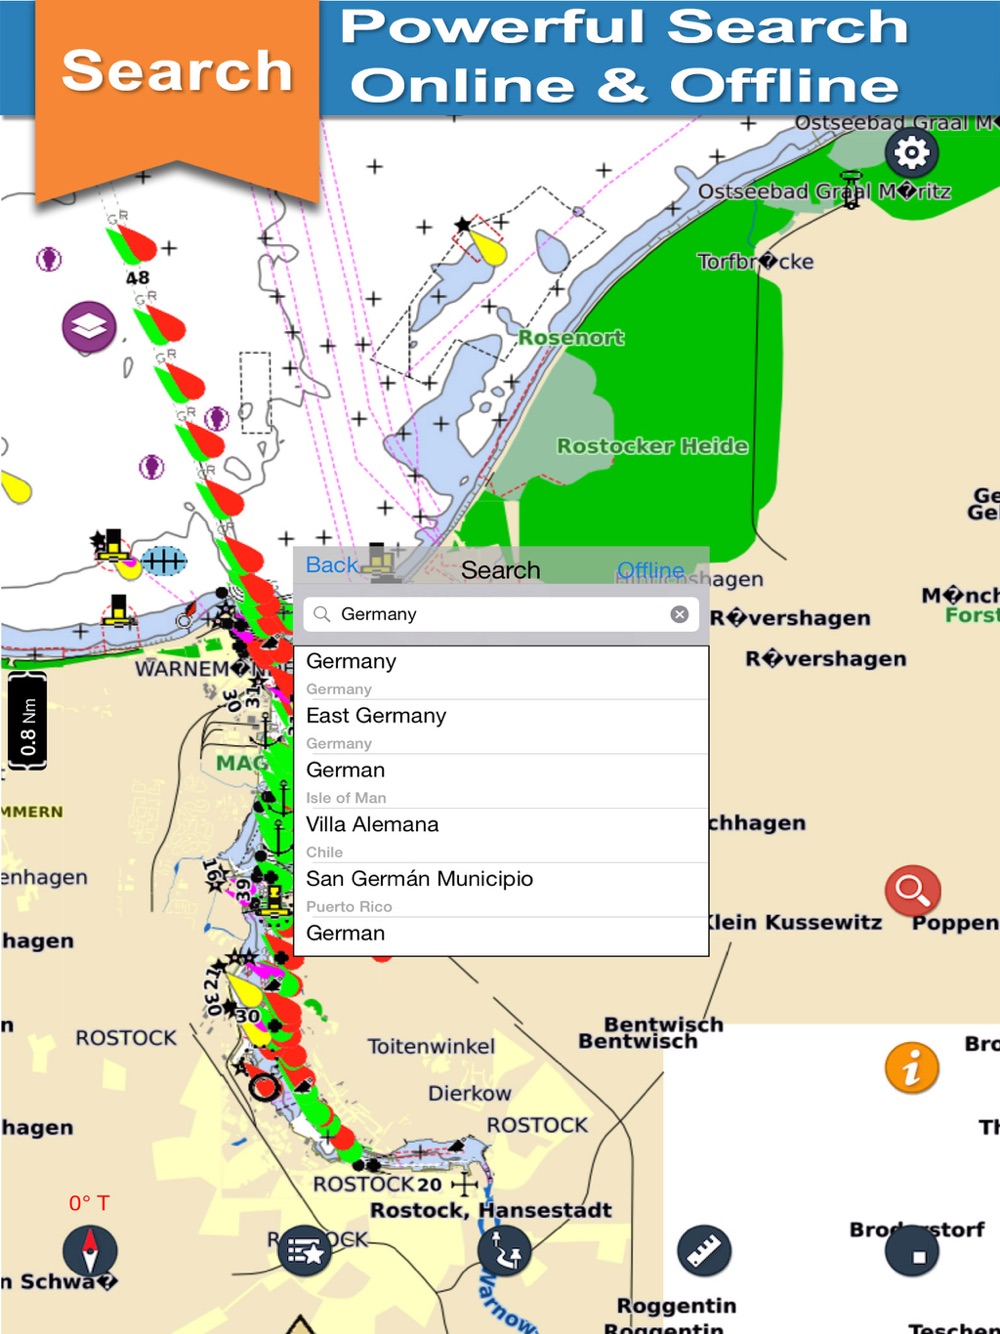Go Back from the search panel
The height and width of the screenshot is (1334, 1000).
tap(331, 565)
